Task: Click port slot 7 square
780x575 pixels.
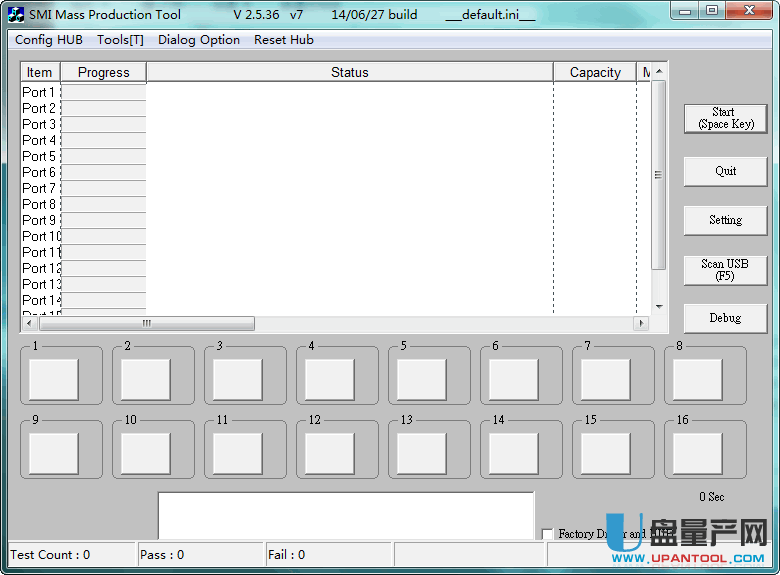Action: tap(605, 379)
